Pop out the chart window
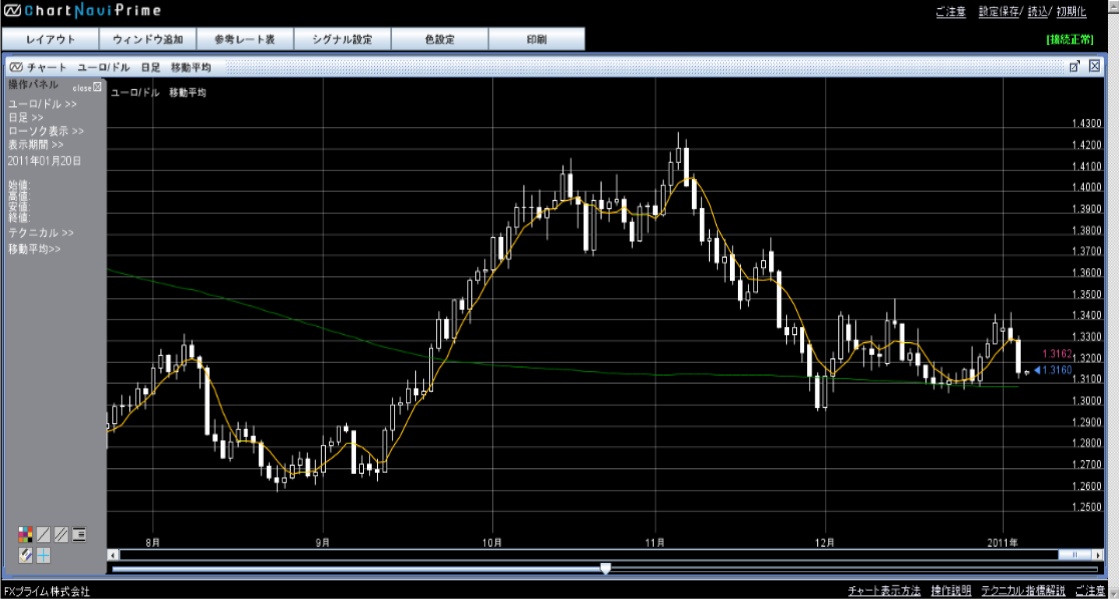Viewport: 1119px width, 600px height. [1075, 66]
